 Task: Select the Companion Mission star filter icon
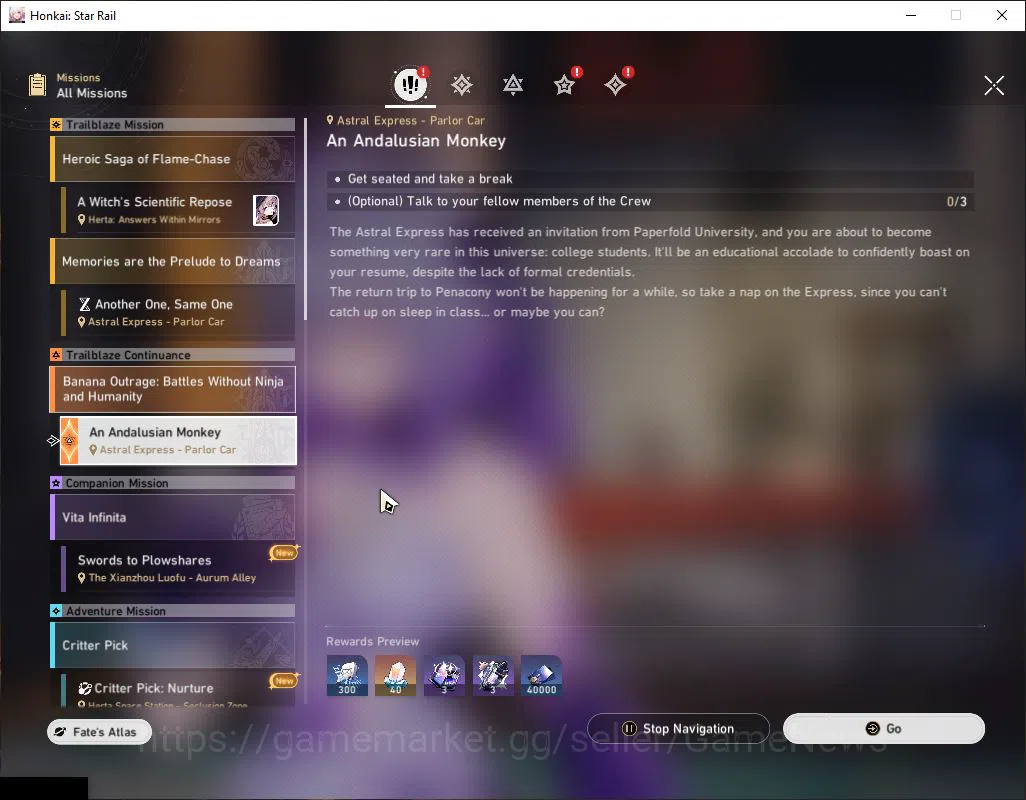click(x=564, y=84)
